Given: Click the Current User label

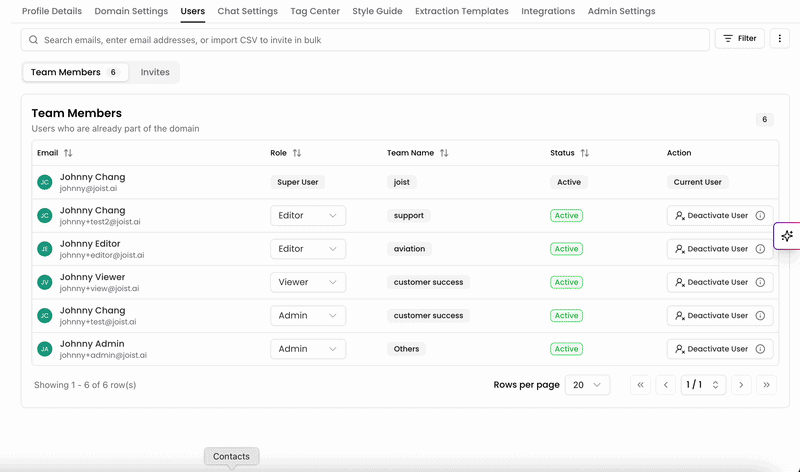Looking at the screenshot, I should 697,182.
